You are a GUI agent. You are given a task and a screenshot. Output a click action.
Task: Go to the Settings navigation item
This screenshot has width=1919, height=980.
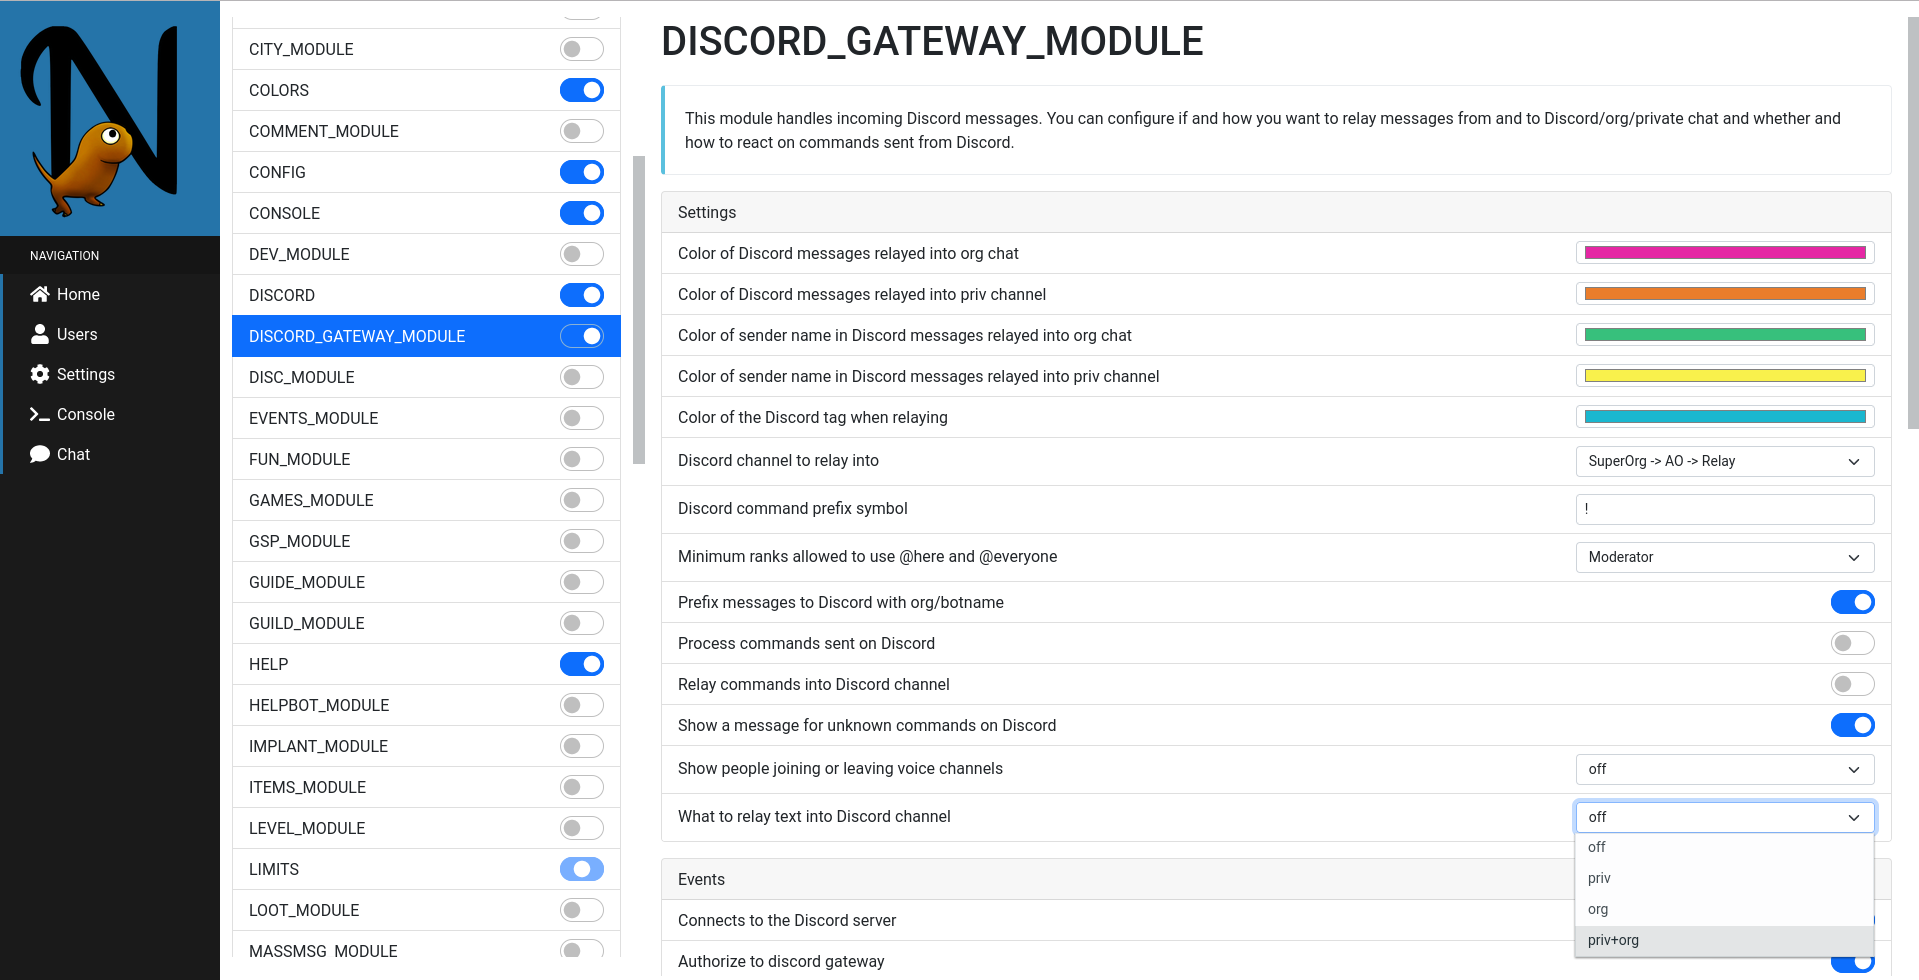pos(110,374)
